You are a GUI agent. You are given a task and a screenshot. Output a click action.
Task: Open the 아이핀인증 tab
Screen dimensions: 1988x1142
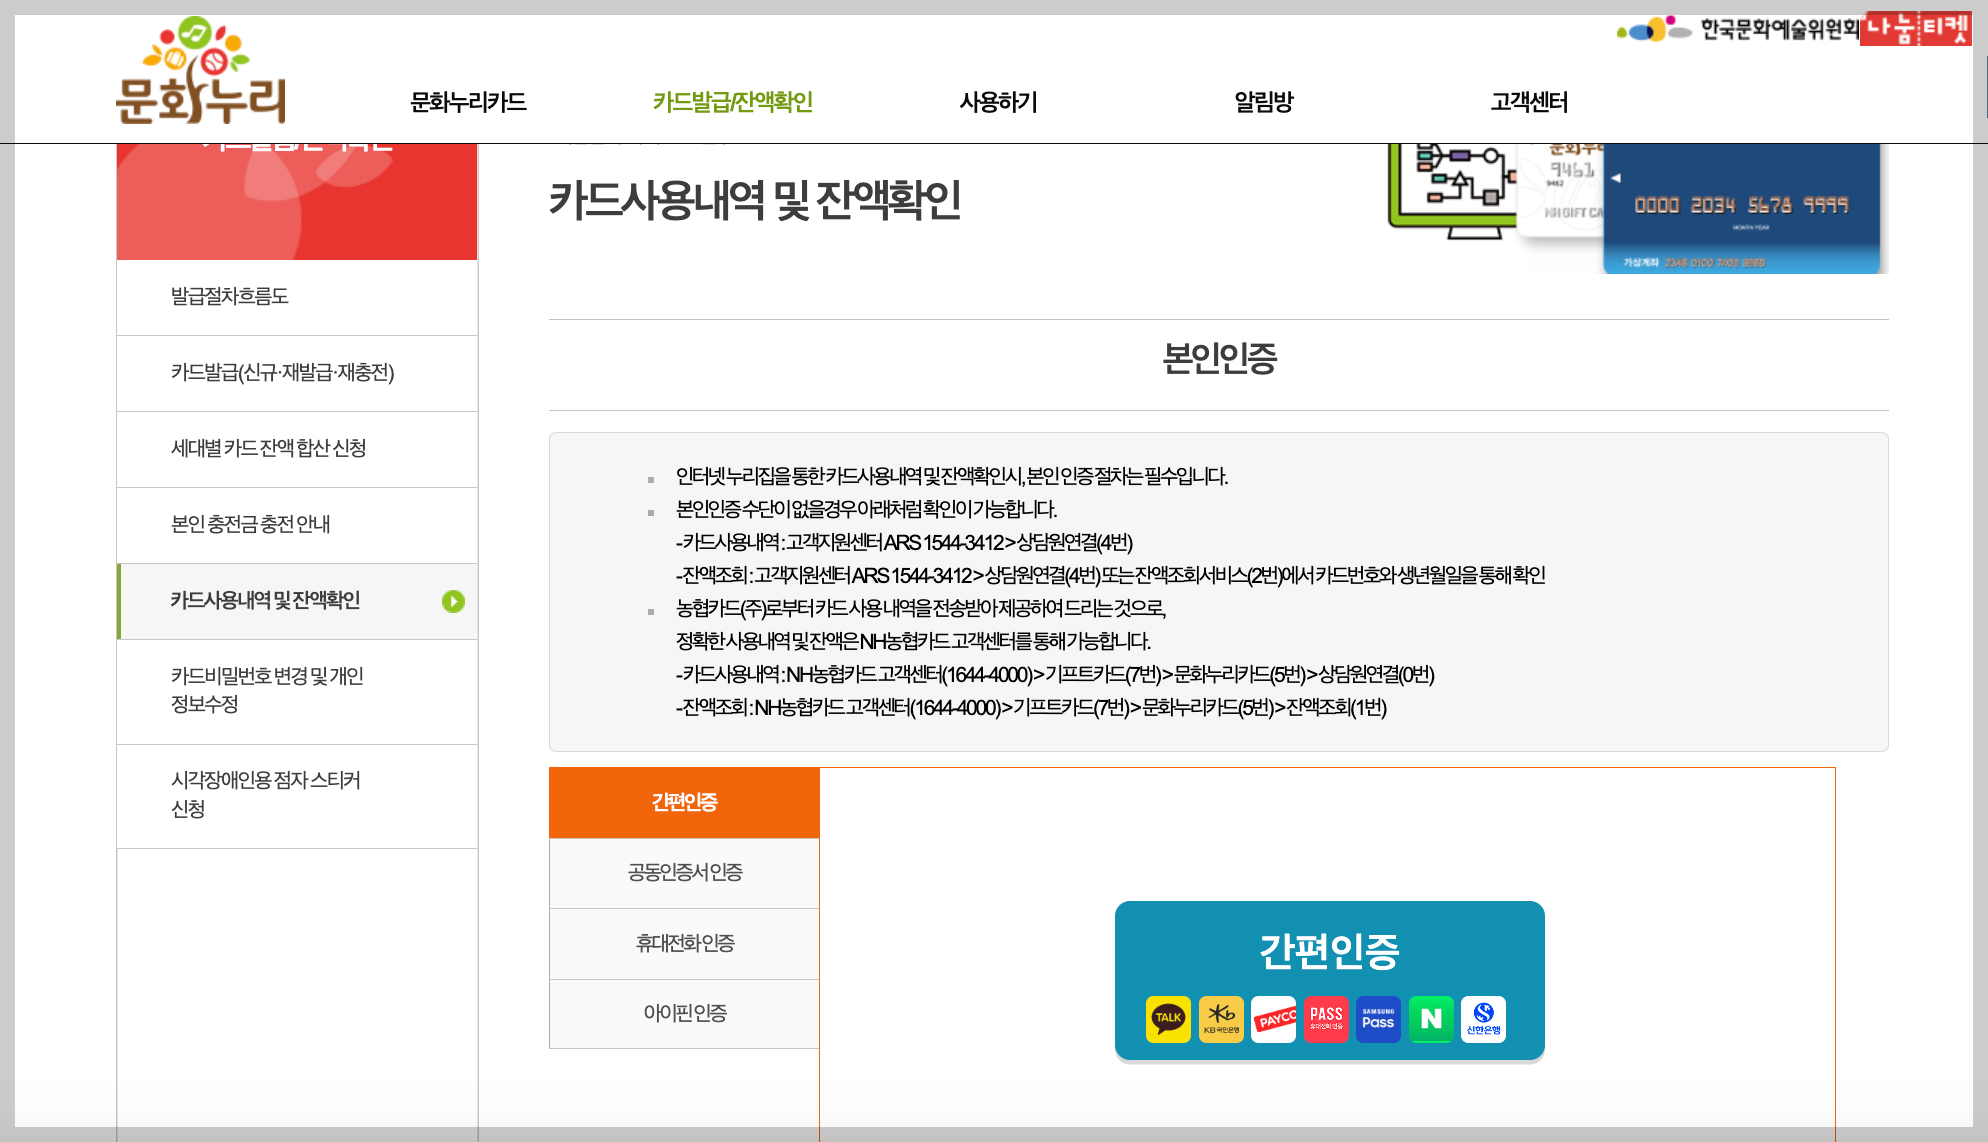pos(684,1013)
